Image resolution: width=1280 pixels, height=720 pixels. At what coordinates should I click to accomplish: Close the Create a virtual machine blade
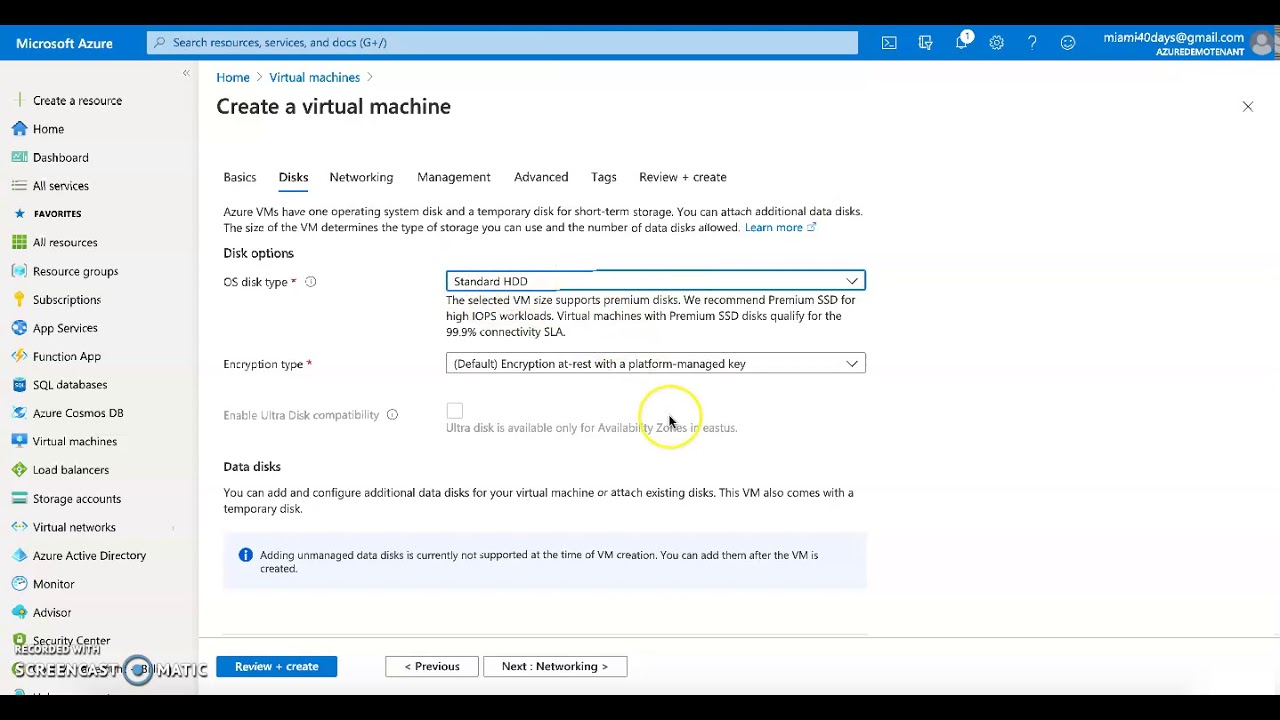[x=1248, y=106]
